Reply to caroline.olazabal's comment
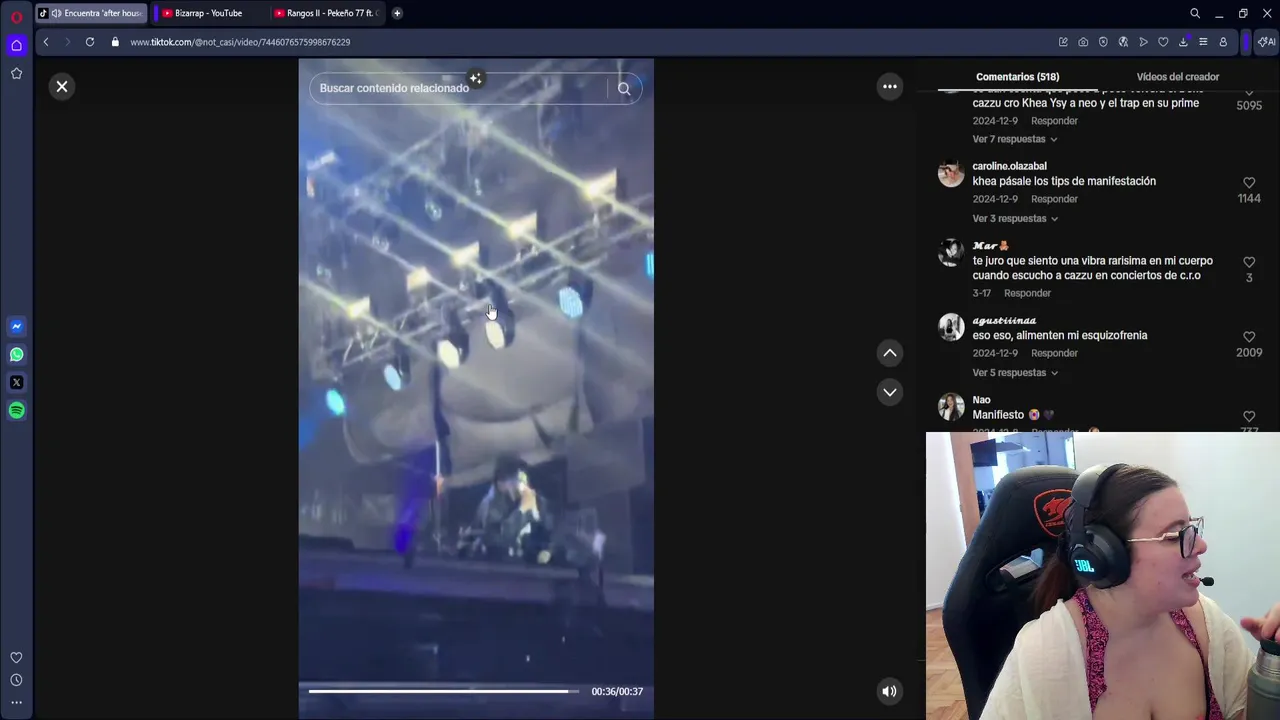 pyautogui.click(x=1054, y=199)
